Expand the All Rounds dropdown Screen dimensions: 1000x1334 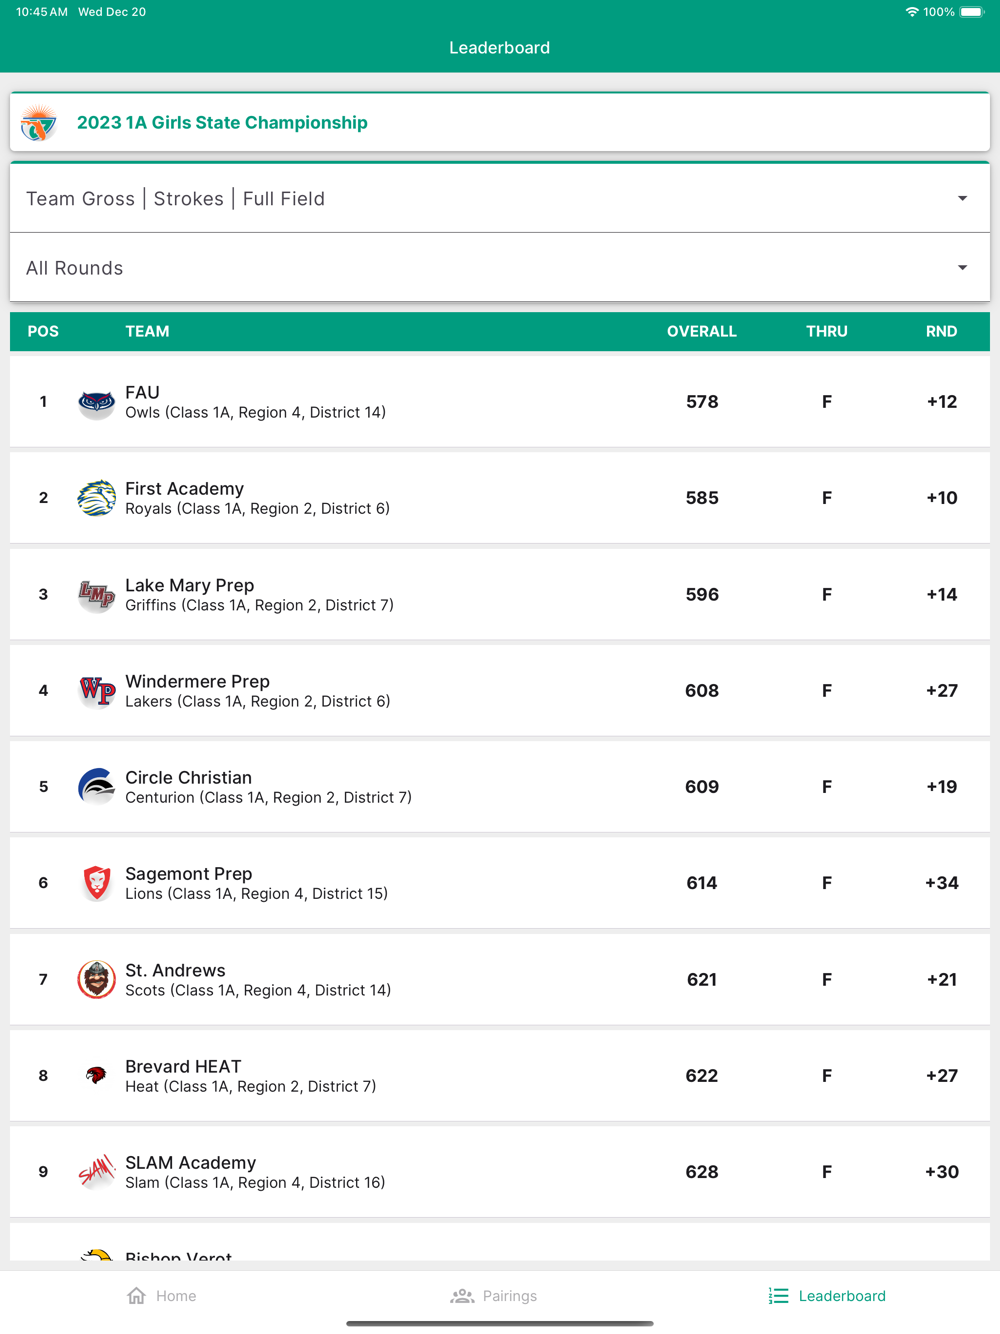[500, 268]
